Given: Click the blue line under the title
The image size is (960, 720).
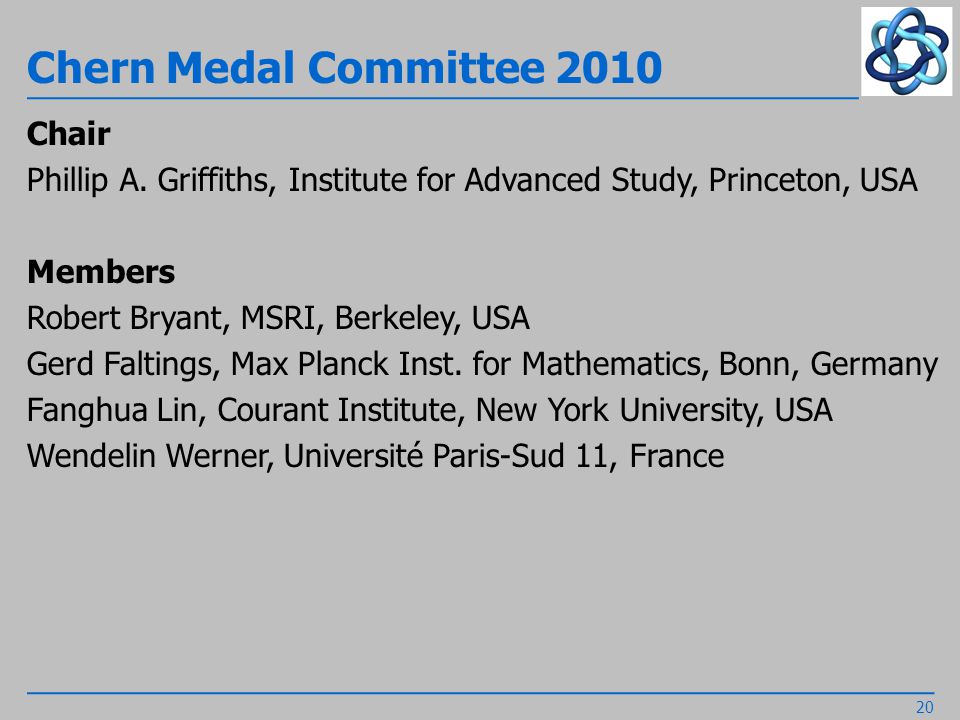Looking at the screenshot, I should click(442, 98).
